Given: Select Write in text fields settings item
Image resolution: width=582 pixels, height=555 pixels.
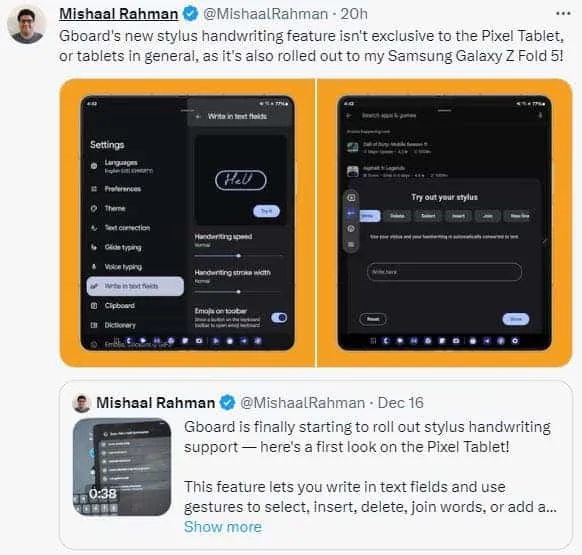Looking at the screenshot, I should [135, 286].
